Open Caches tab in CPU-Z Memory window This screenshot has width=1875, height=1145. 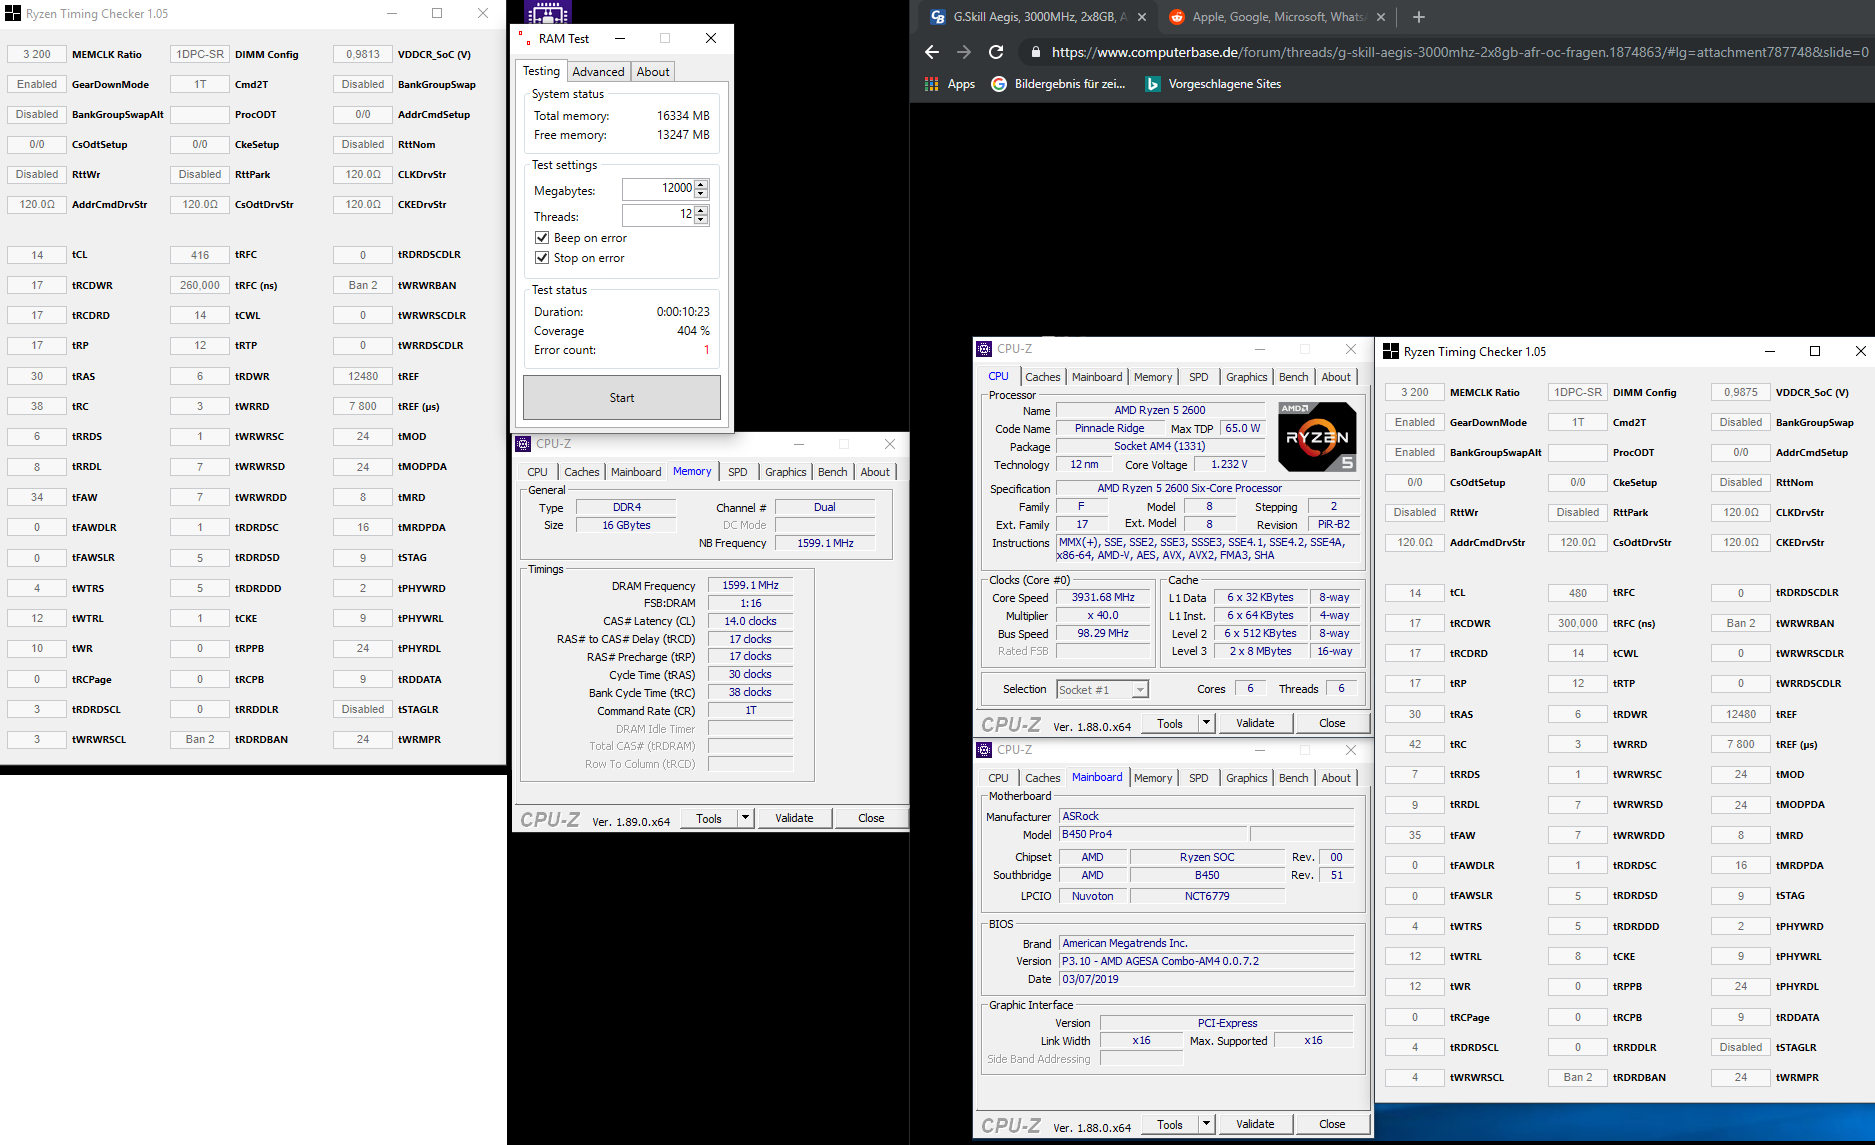pyautogui.click(x=581, y=472)
